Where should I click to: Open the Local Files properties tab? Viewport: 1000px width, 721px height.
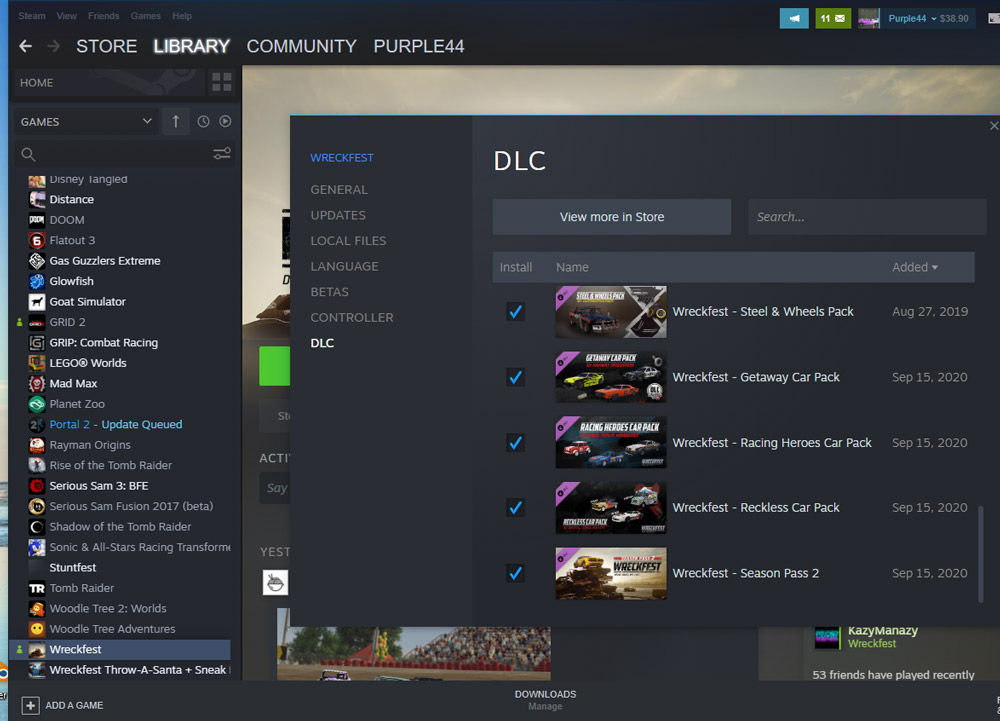click(x=348, y=240)
